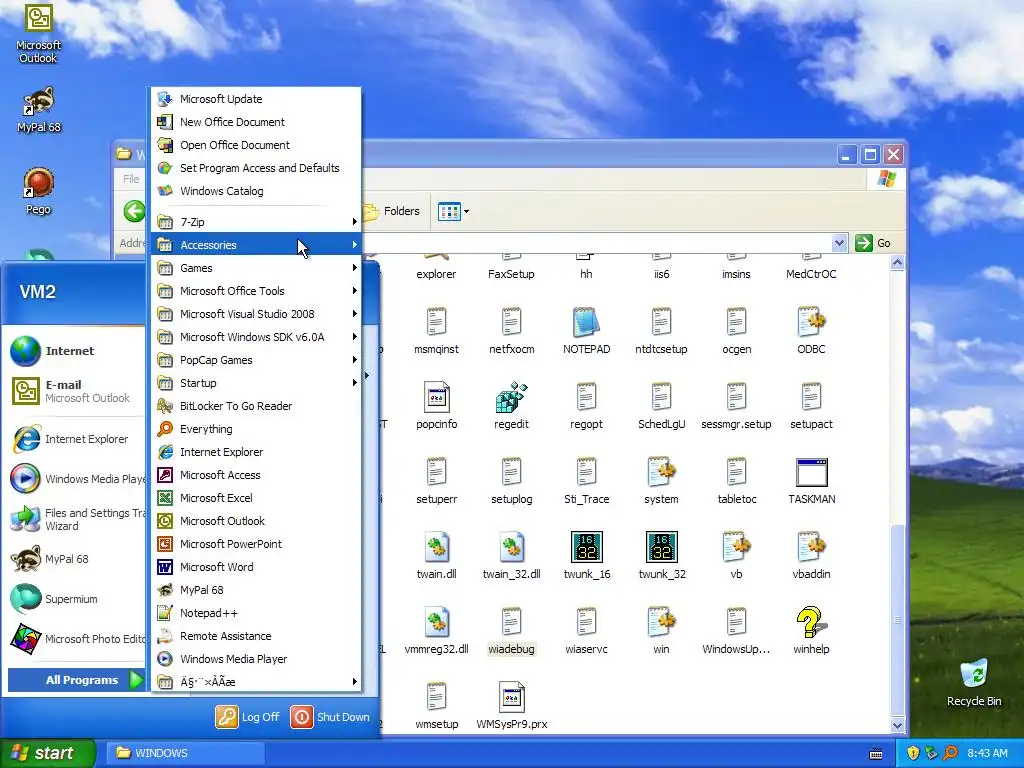Open BitLocker To Go Reader
The width and height of the screenshot is (1024, 768).
pos(257,406)
